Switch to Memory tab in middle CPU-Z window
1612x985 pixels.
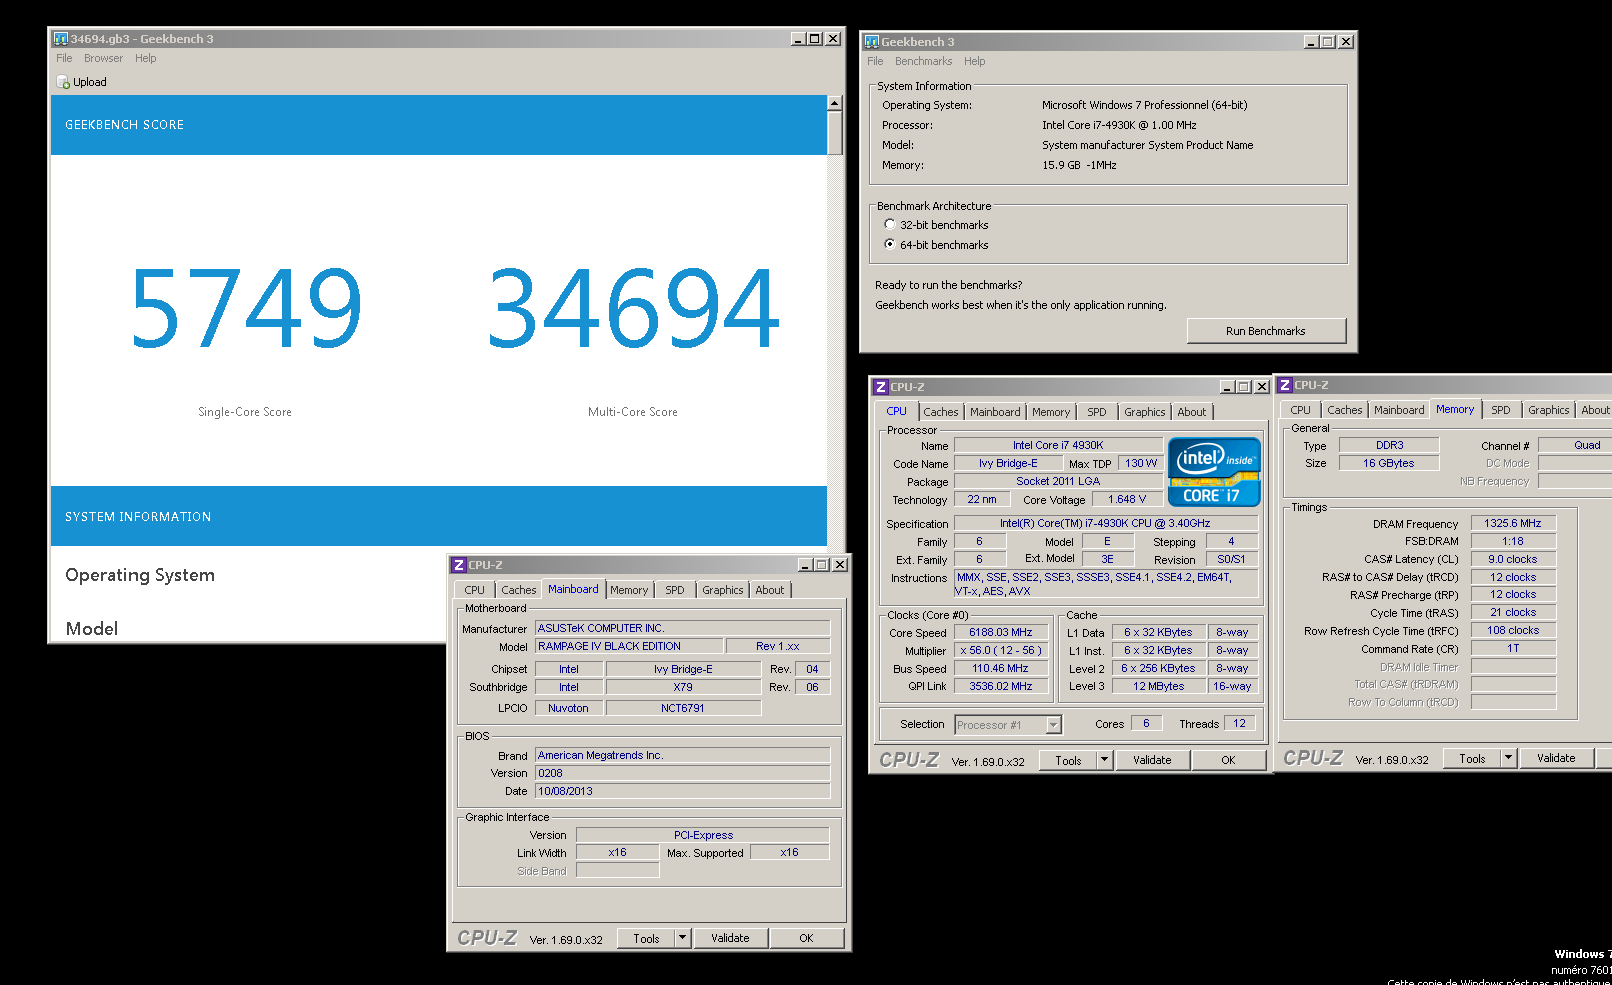coord(1051,412)
